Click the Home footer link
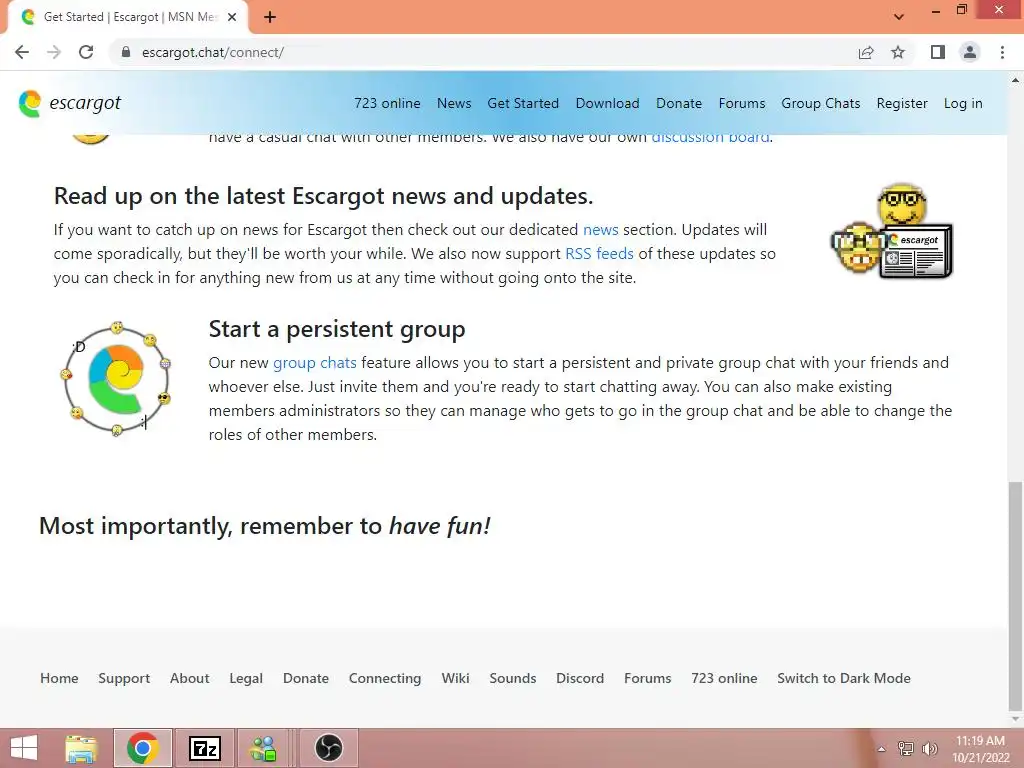 click(x=59, y=678)
